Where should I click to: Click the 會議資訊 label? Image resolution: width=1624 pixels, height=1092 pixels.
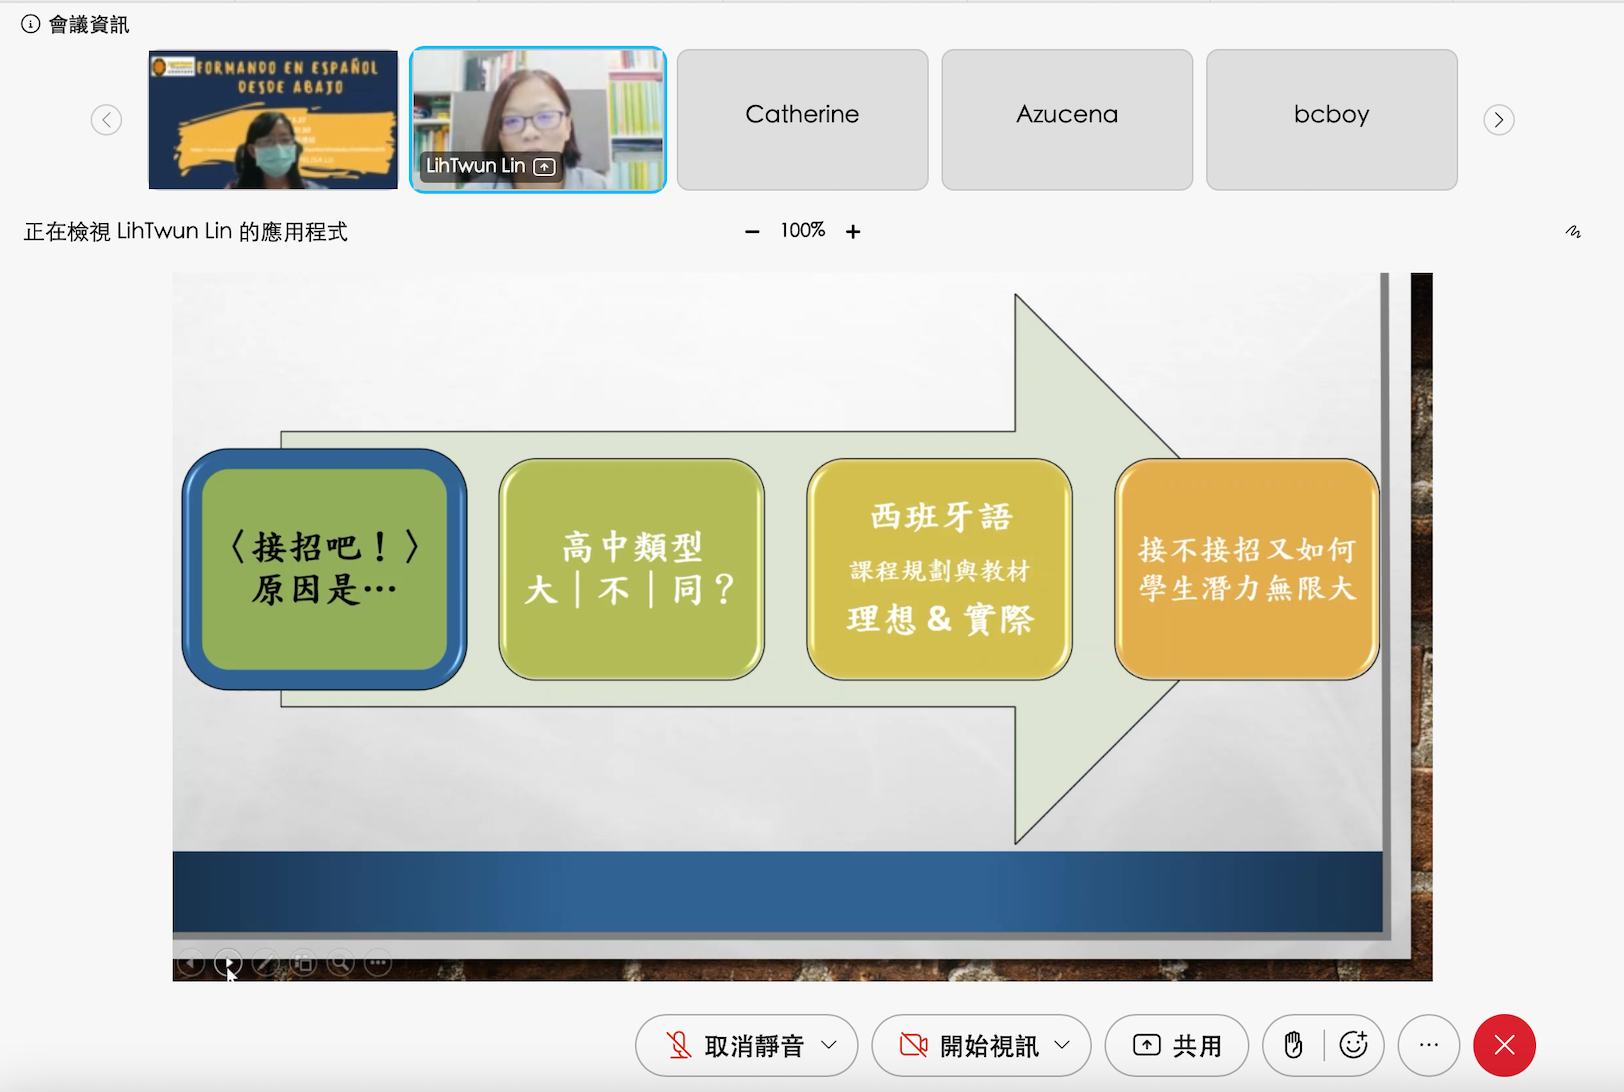tap(89, 25)
